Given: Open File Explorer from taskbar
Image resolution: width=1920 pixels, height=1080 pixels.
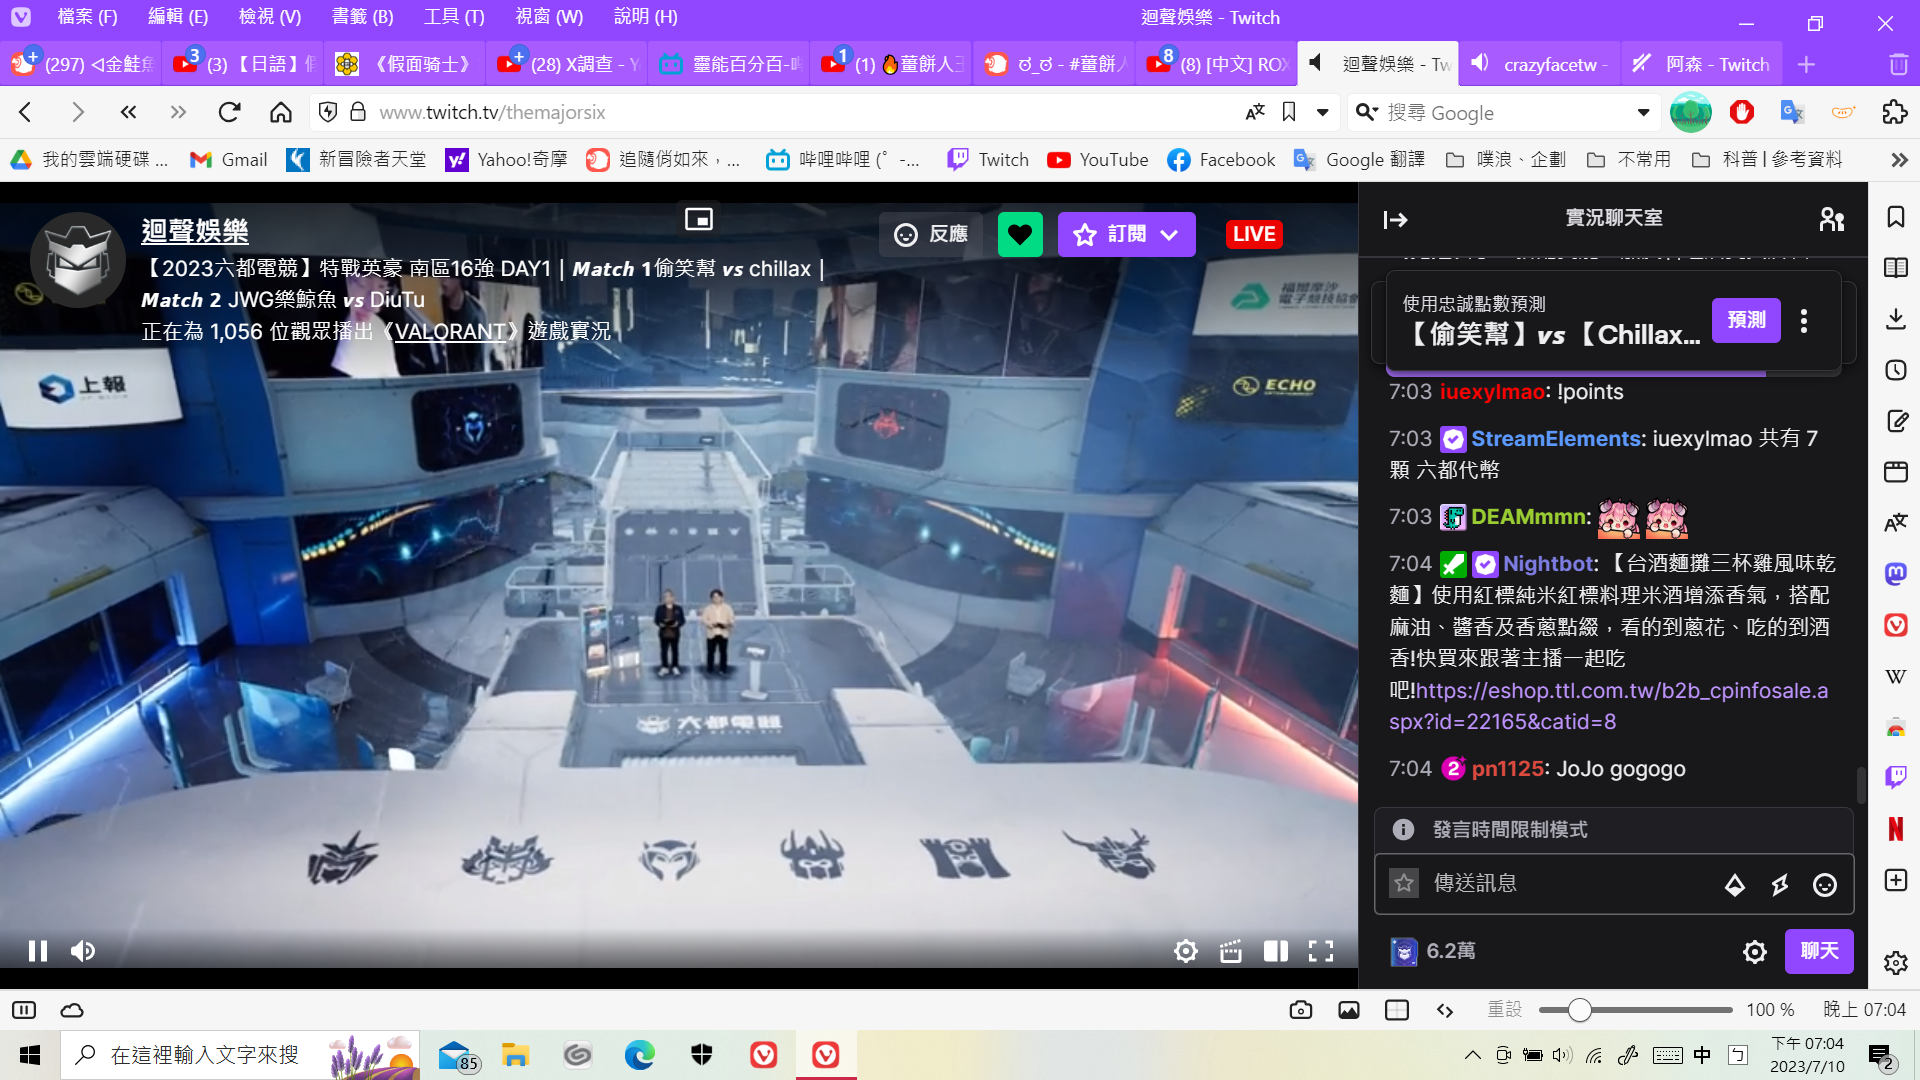Looking at the screenshot, I should [515, 1055].
